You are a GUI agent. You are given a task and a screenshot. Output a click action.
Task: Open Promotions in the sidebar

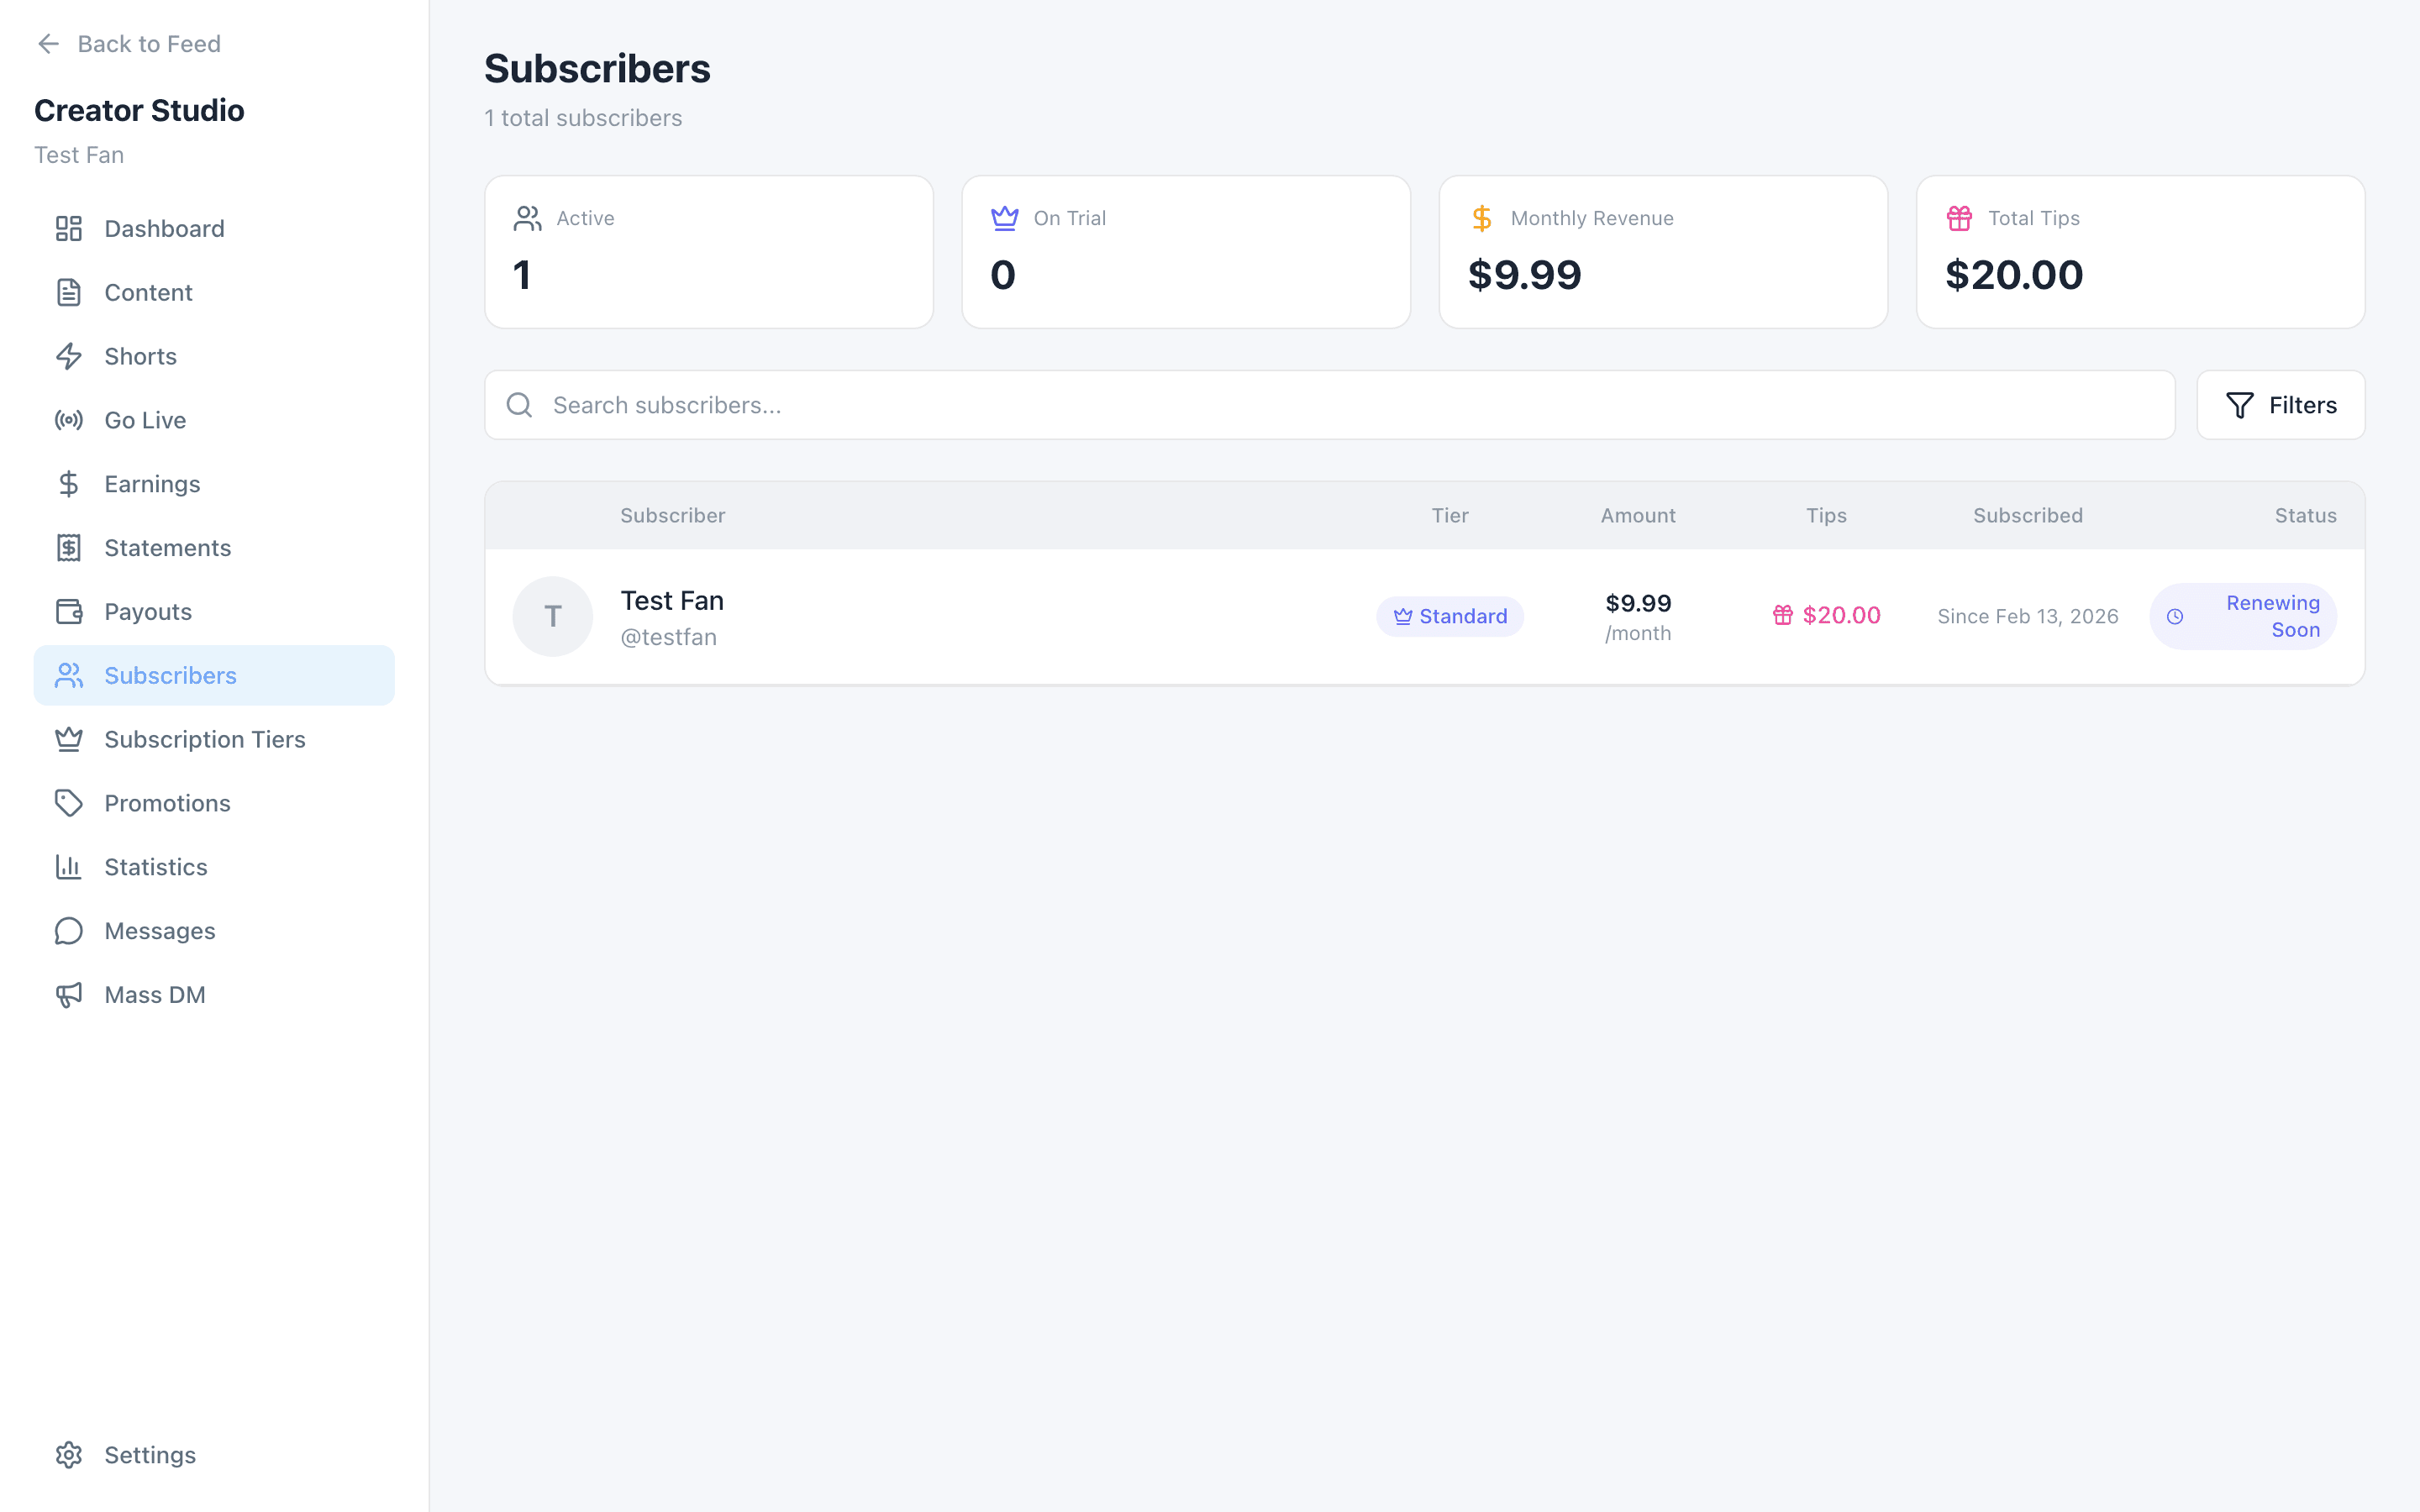(x=214, y=804)
